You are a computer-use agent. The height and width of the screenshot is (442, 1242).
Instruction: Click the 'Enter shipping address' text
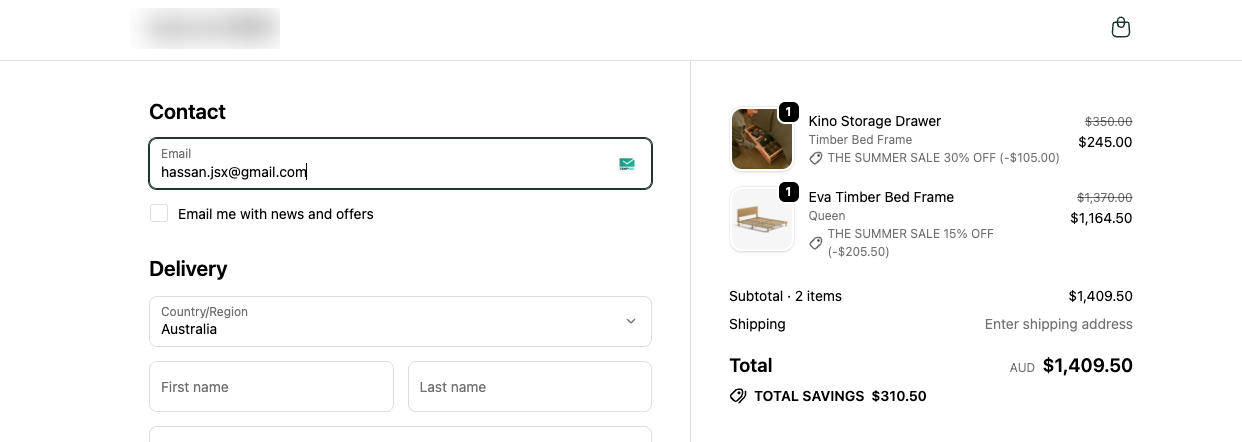1058,324
